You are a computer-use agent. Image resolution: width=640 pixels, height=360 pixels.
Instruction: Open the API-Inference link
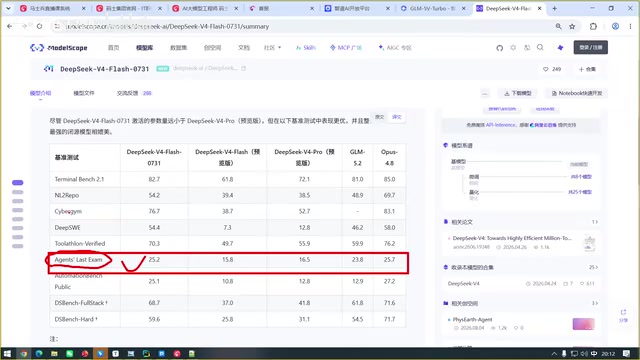coord(500,125)
